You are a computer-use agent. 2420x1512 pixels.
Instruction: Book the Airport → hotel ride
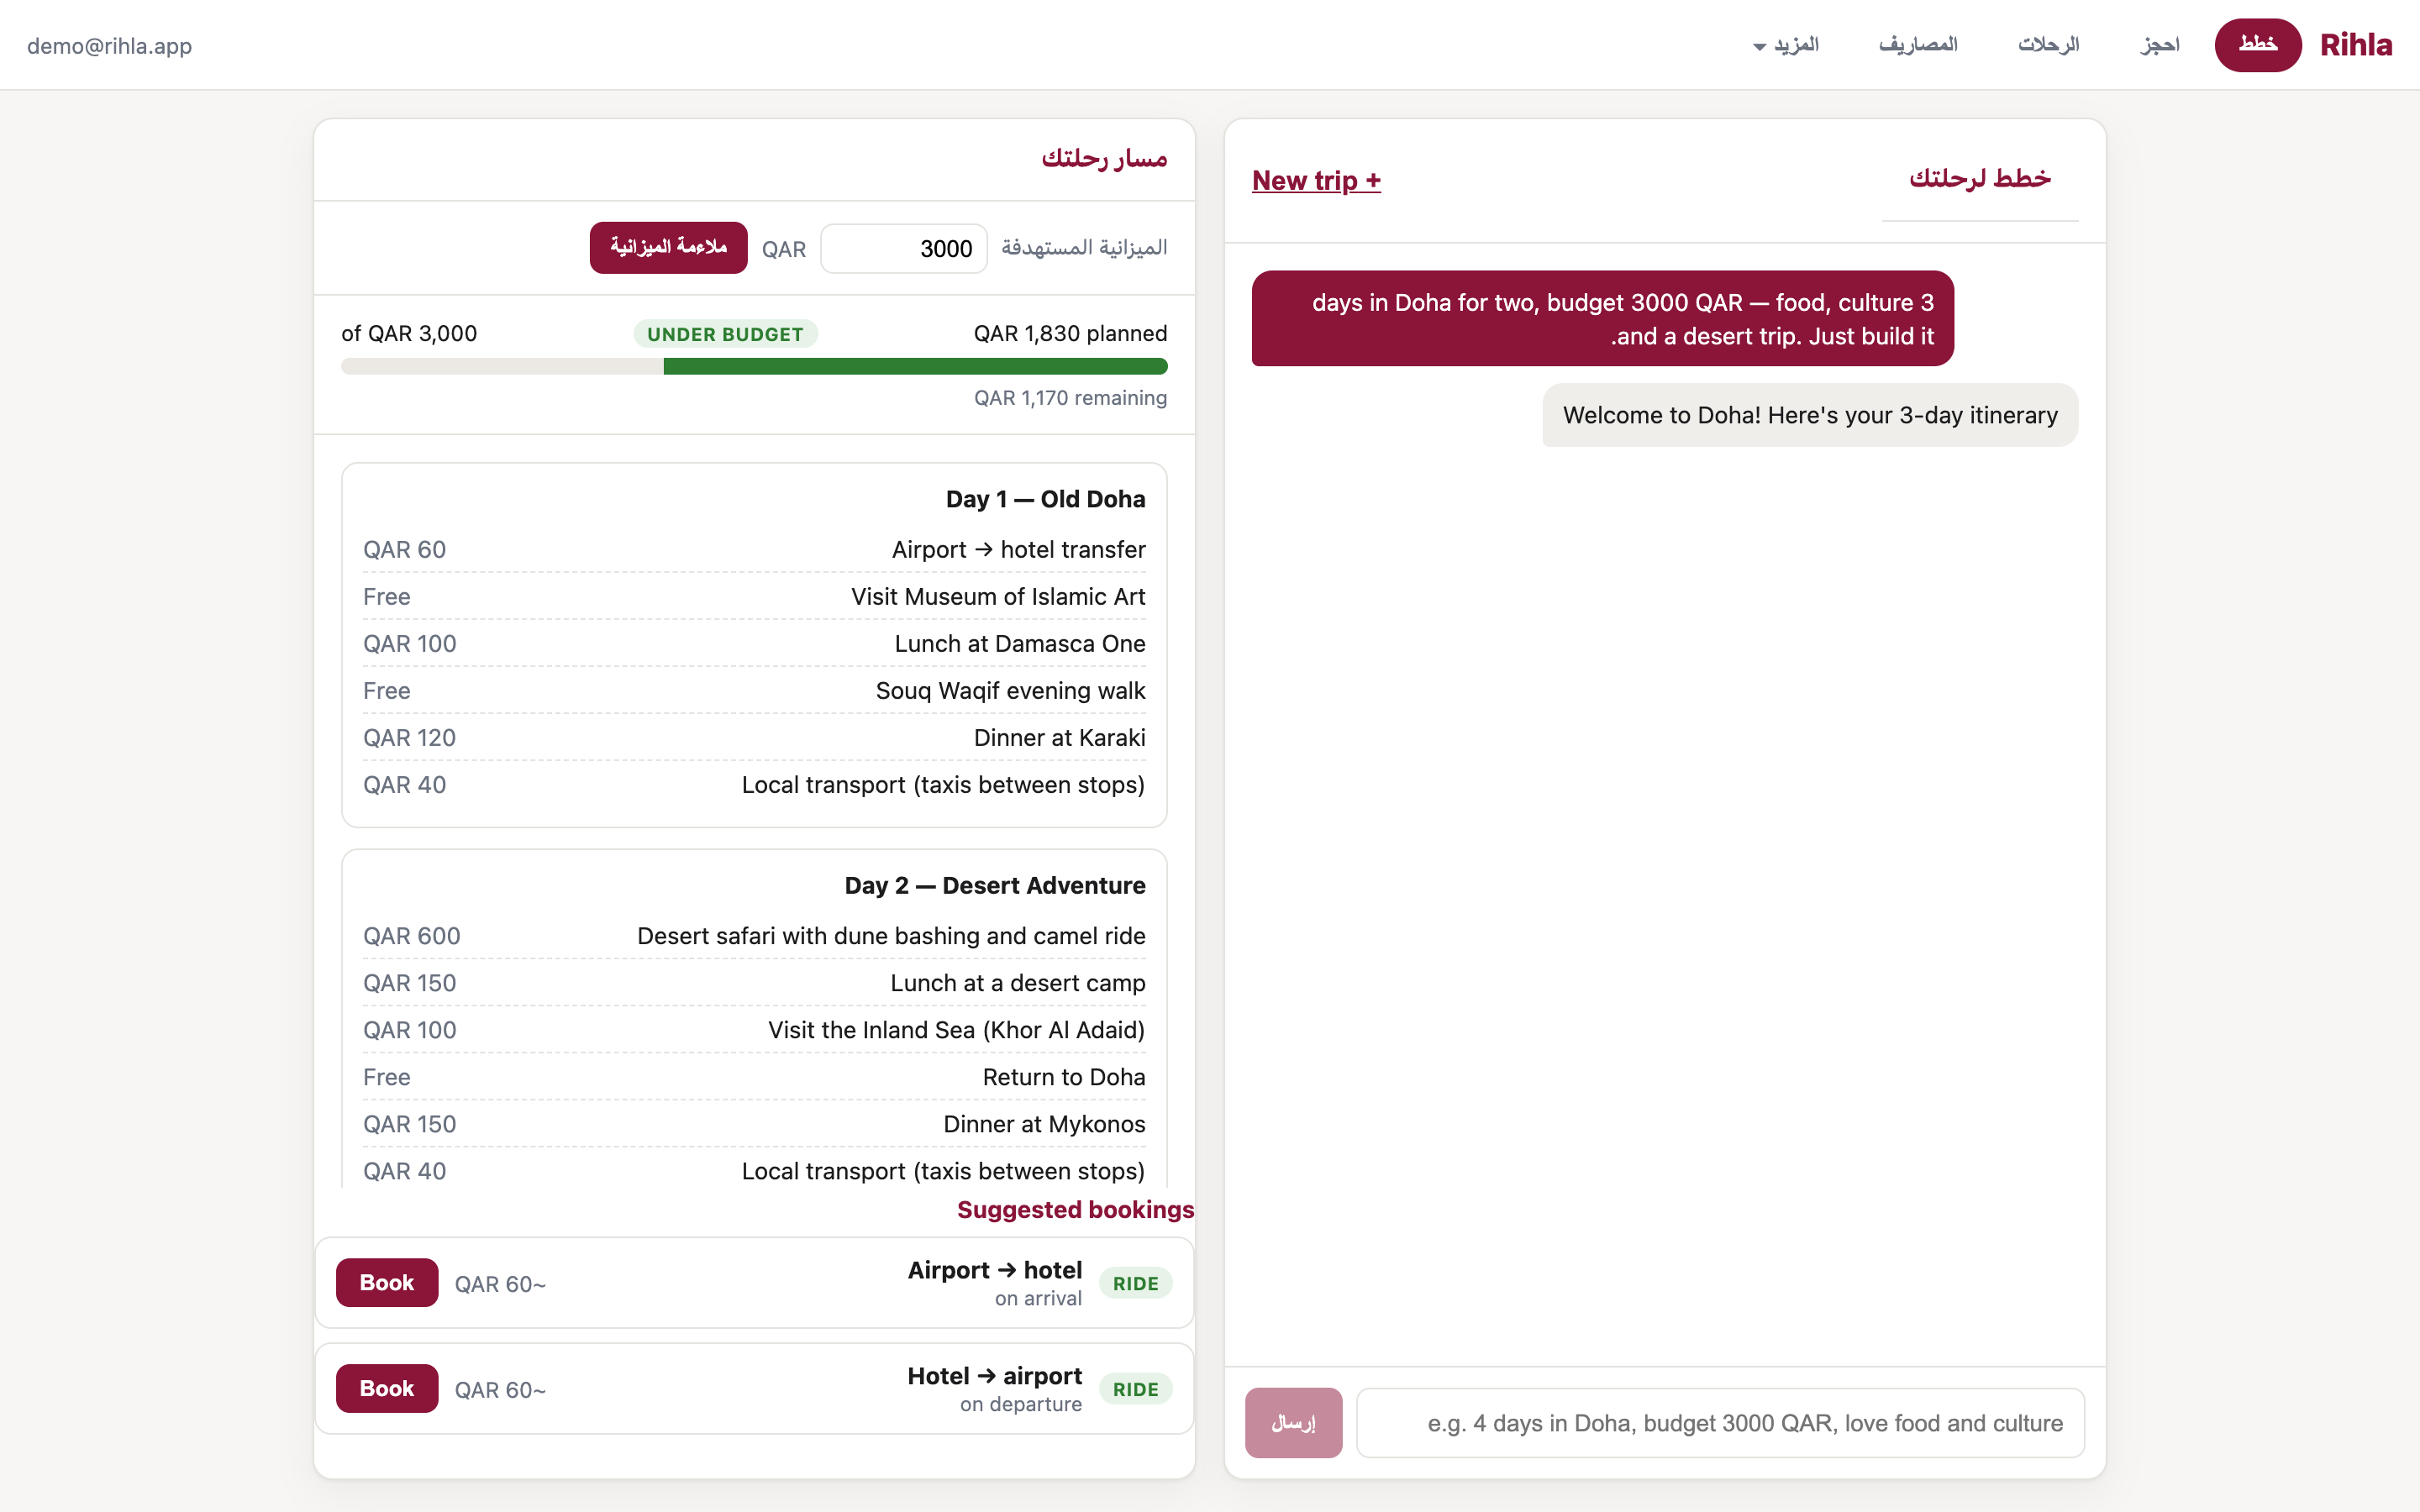click(387, 1282)
